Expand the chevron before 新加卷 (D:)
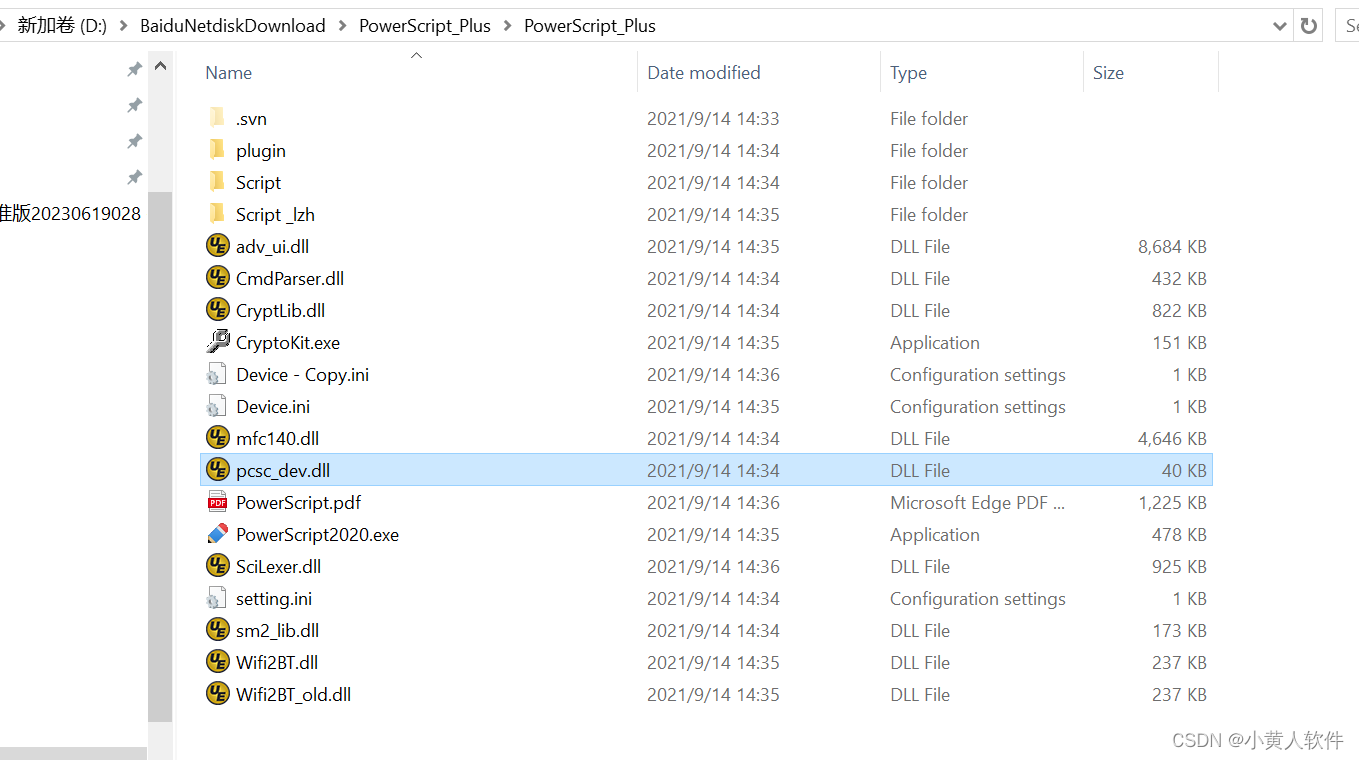Image resolution: width=1359 pixels, height=760 pixels. click(x=5, y=26)
